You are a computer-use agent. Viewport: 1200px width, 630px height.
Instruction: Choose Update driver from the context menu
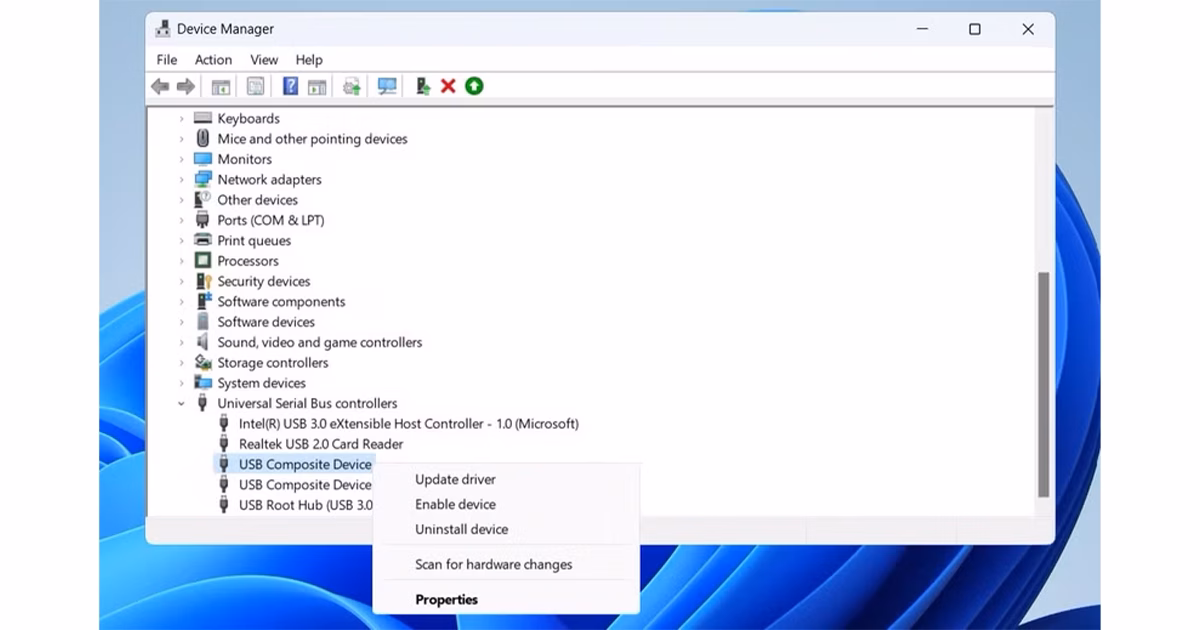click(506, 480)
